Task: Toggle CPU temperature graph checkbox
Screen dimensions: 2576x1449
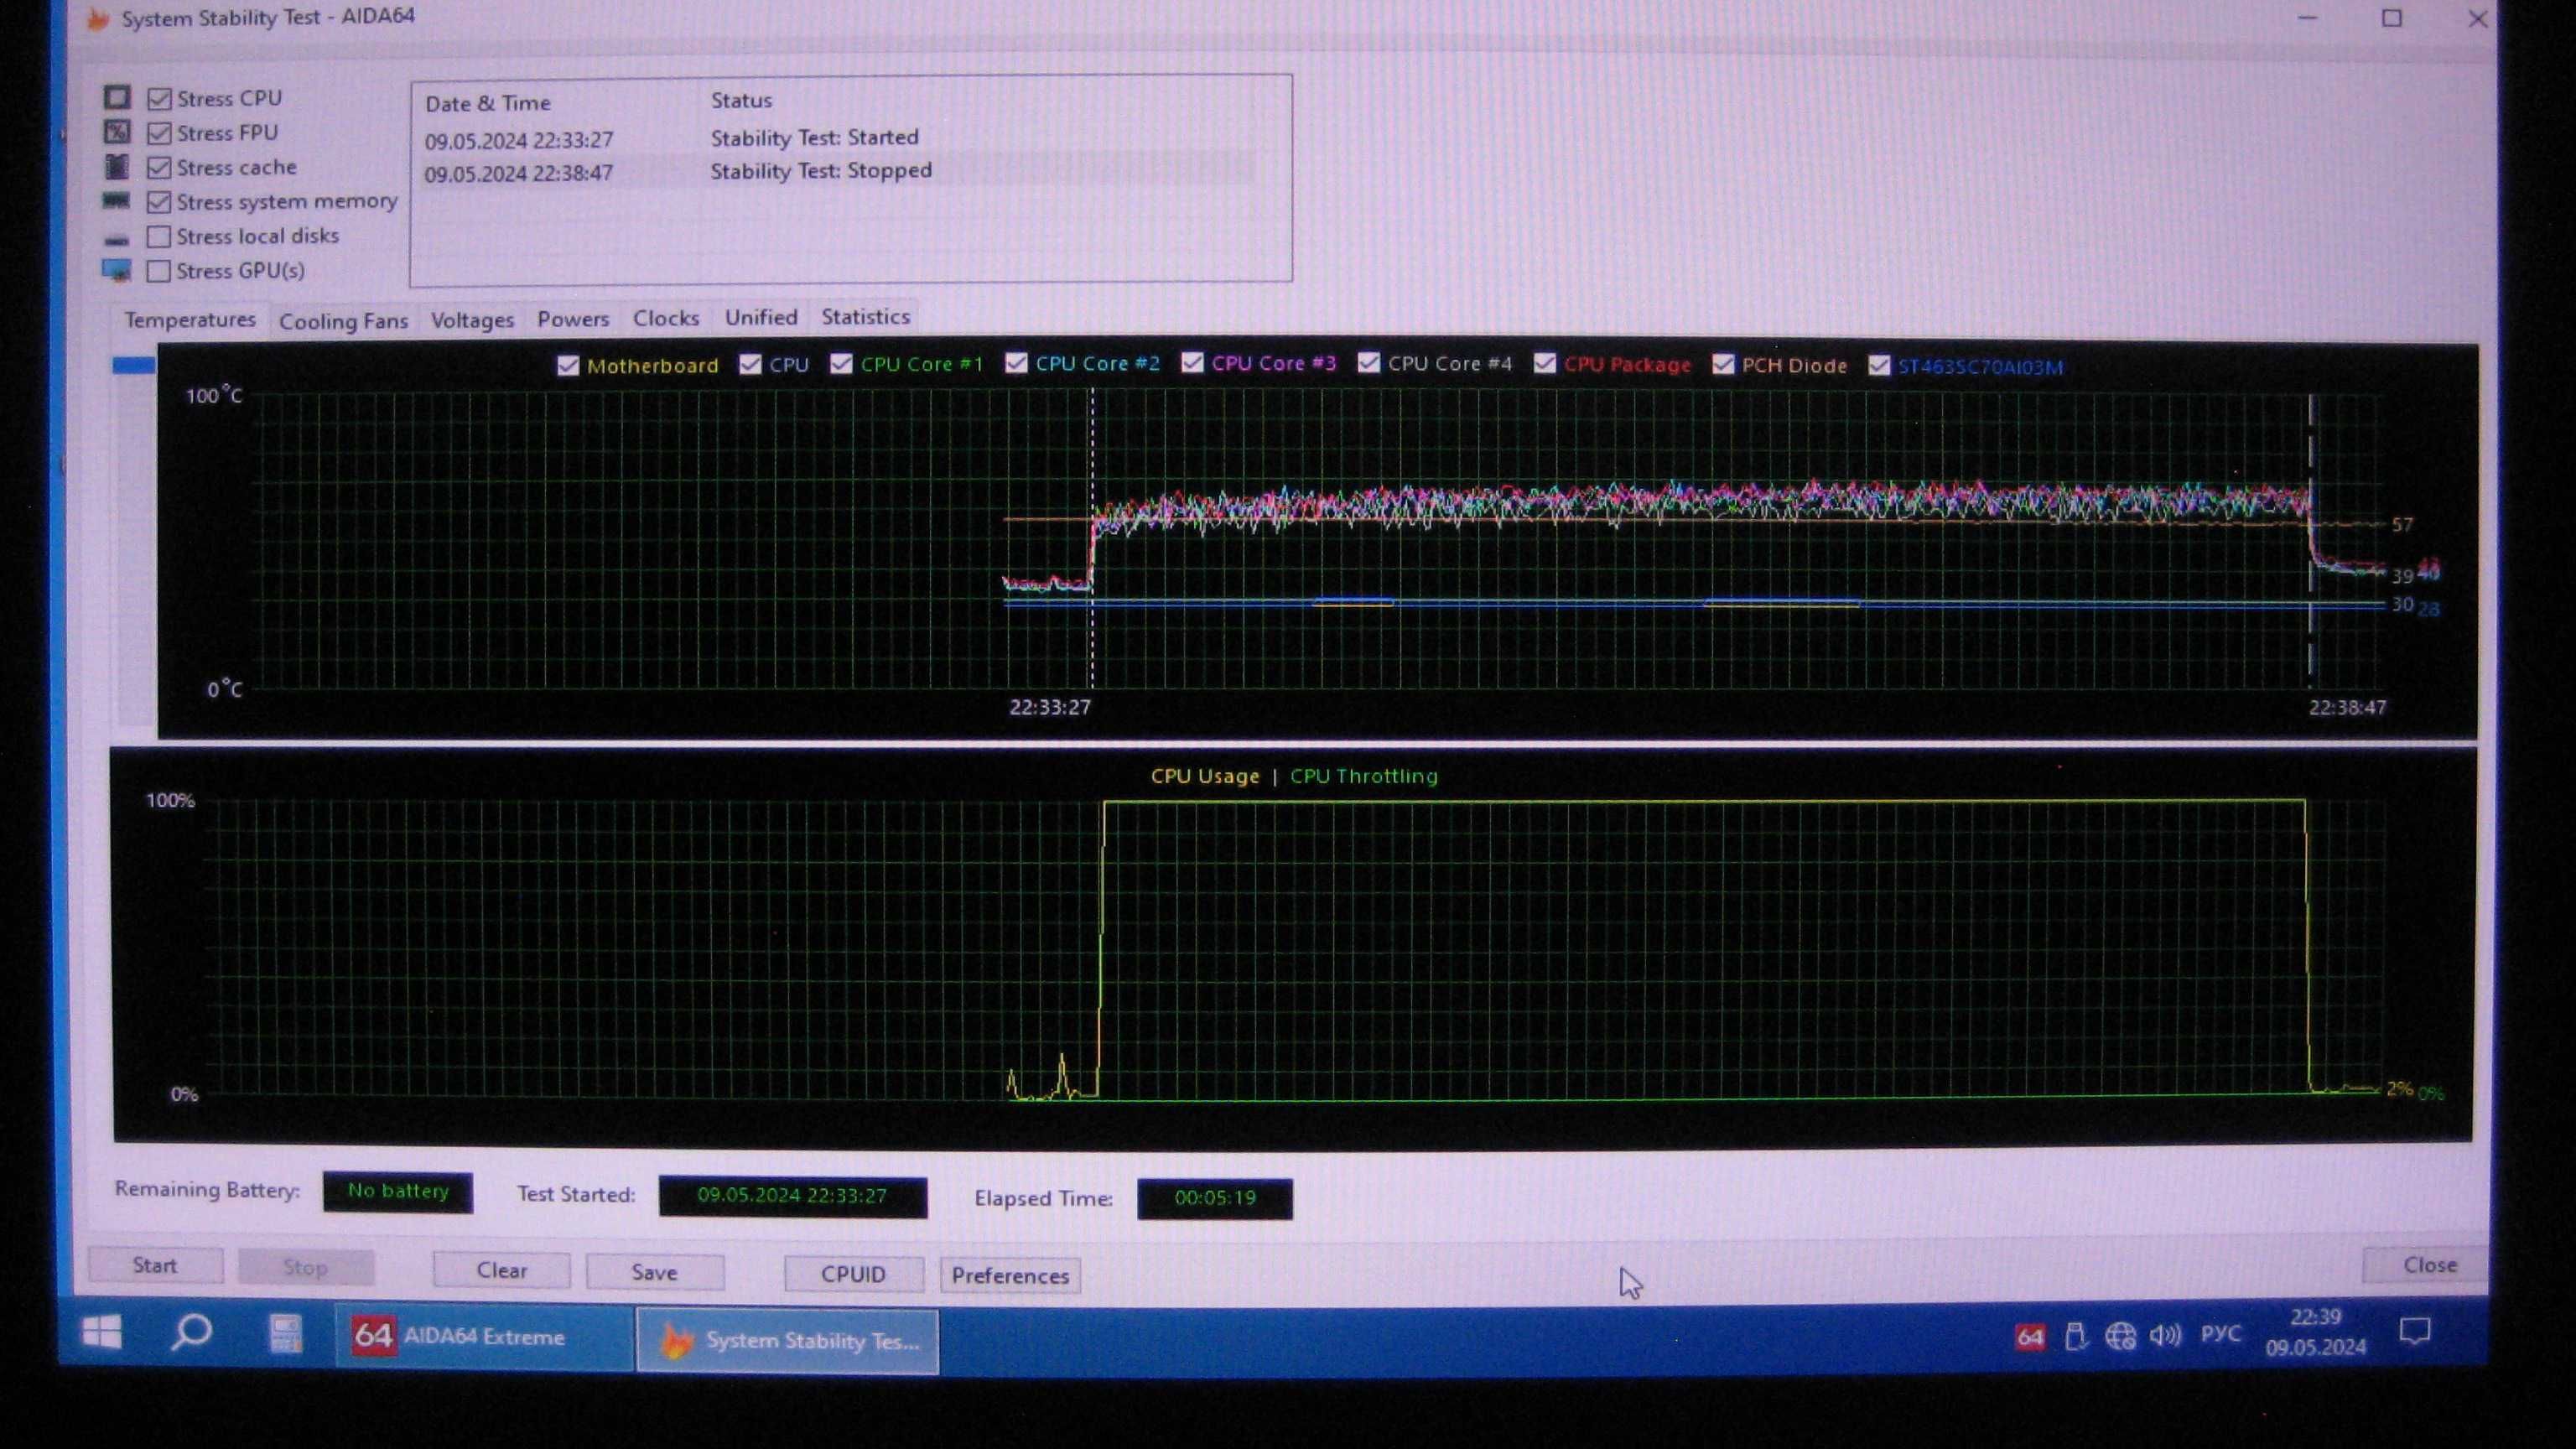Action: click(x=750, y=365)
